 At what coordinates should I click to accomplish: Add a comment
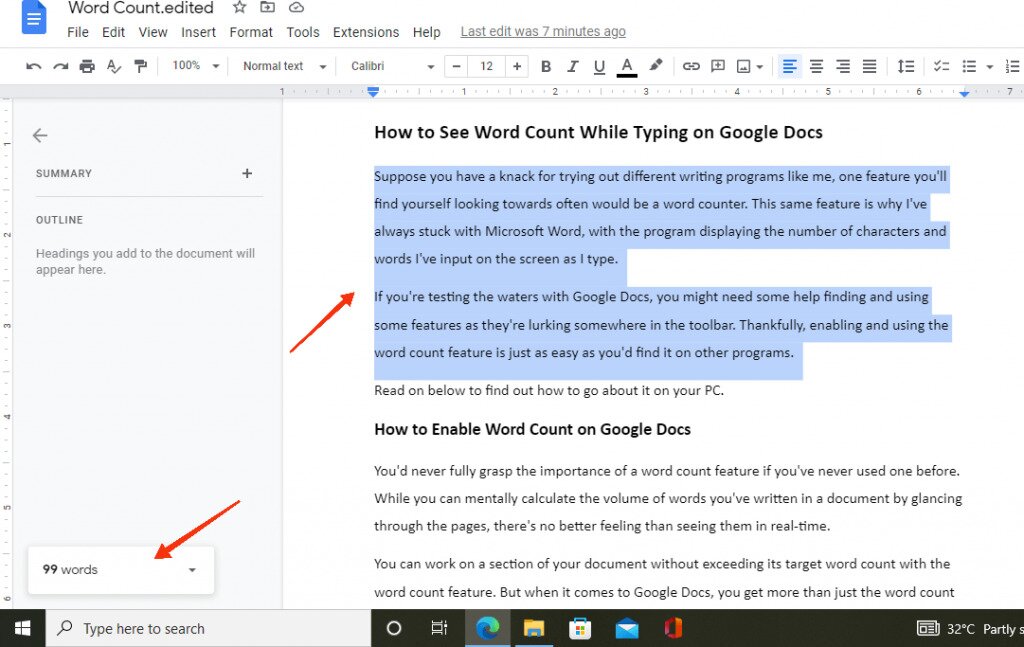click(x=718, y=65)
